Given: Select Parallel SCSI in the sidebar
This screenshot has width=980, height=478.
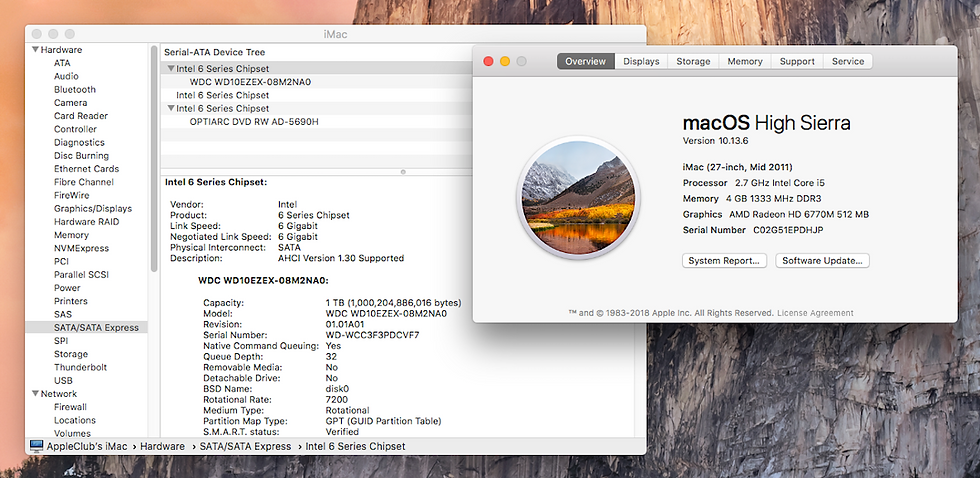Looking at the screenshot, I should pos(81,274).
